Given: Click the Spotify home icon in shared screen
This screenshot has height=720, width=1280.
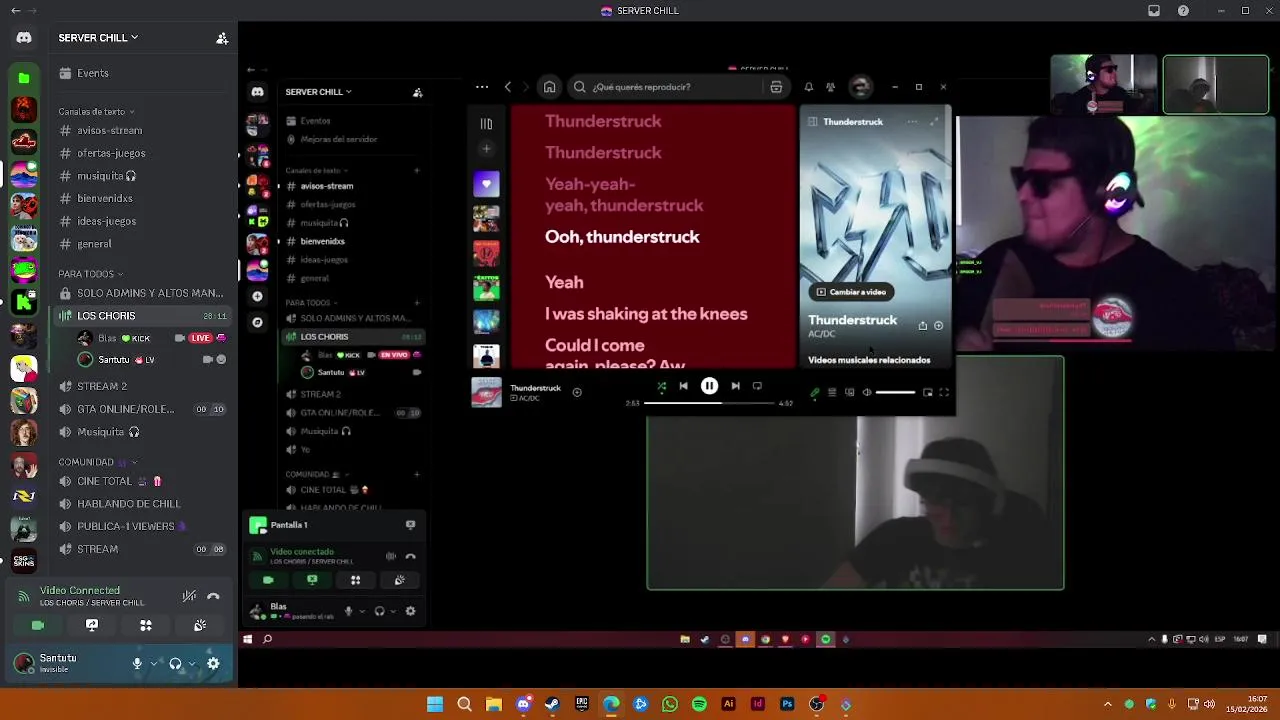Looking at the screenshot, I should tap(549, 87).
